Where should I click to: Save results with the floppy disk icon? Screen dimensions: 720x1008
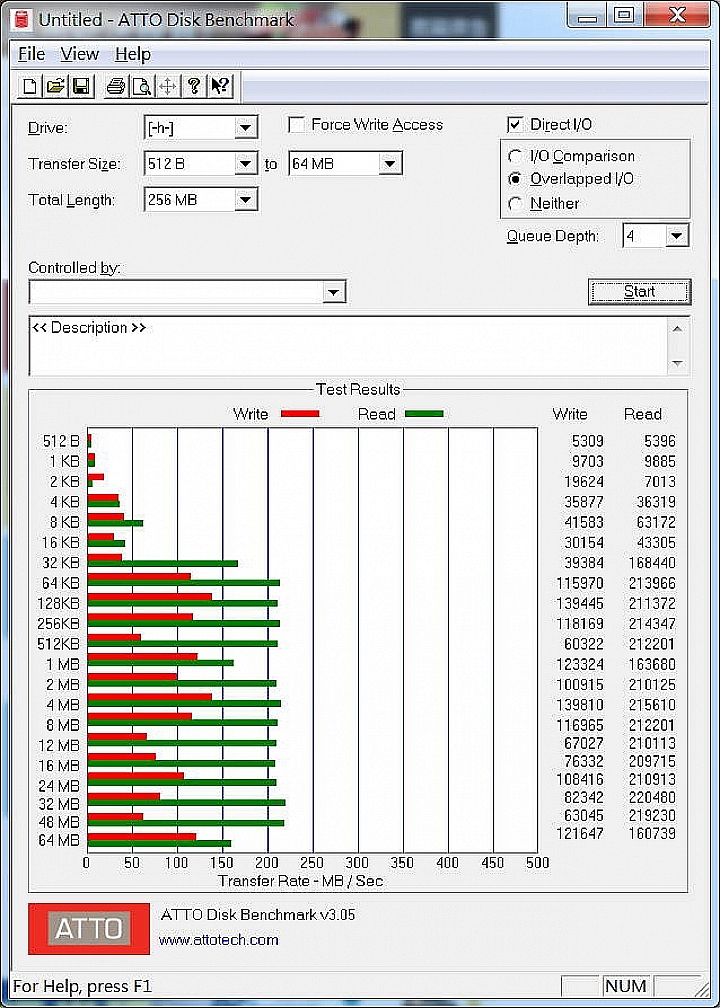(x=82, y=86)
